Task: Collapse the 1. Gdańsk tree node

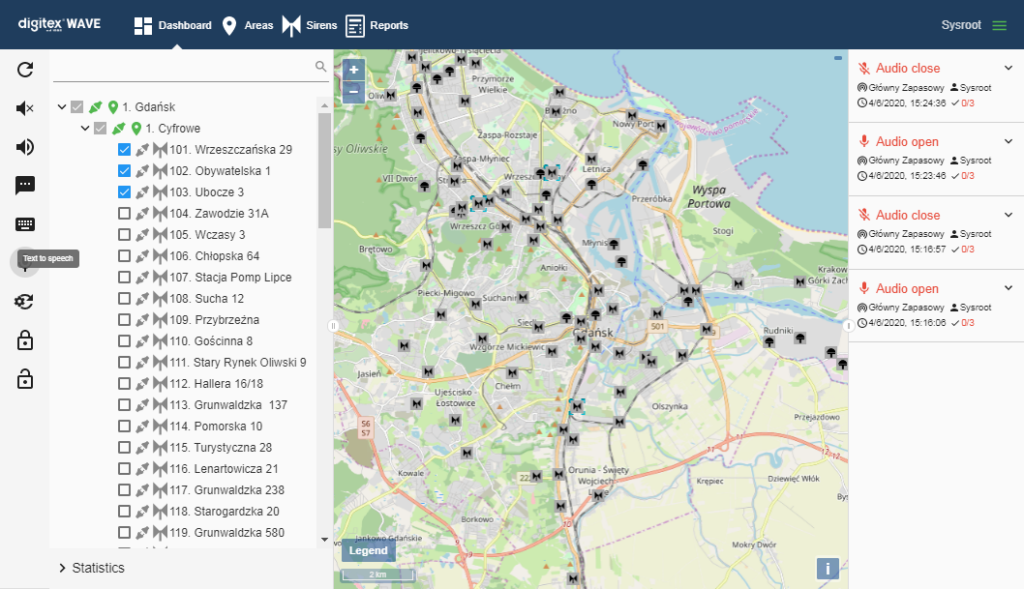Action: pos(61,107)
